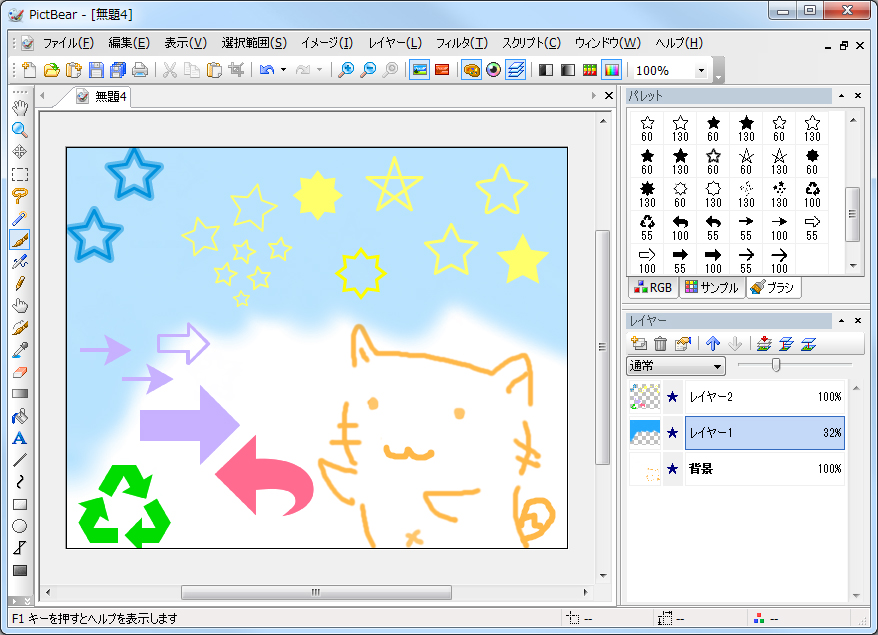This screenshot has width=878, height=635.
Task: Select the Ellipse shape tool
Action: click(x=20, y=526)
